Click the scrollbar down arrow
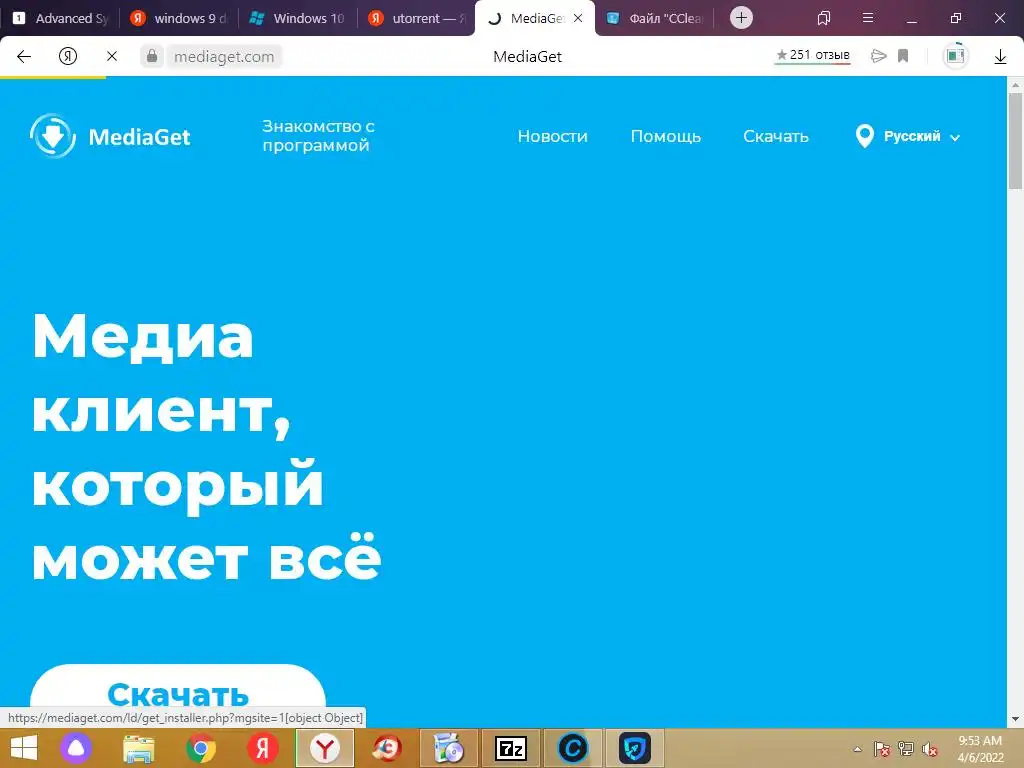1024x768 pixels. [1015, 719]
